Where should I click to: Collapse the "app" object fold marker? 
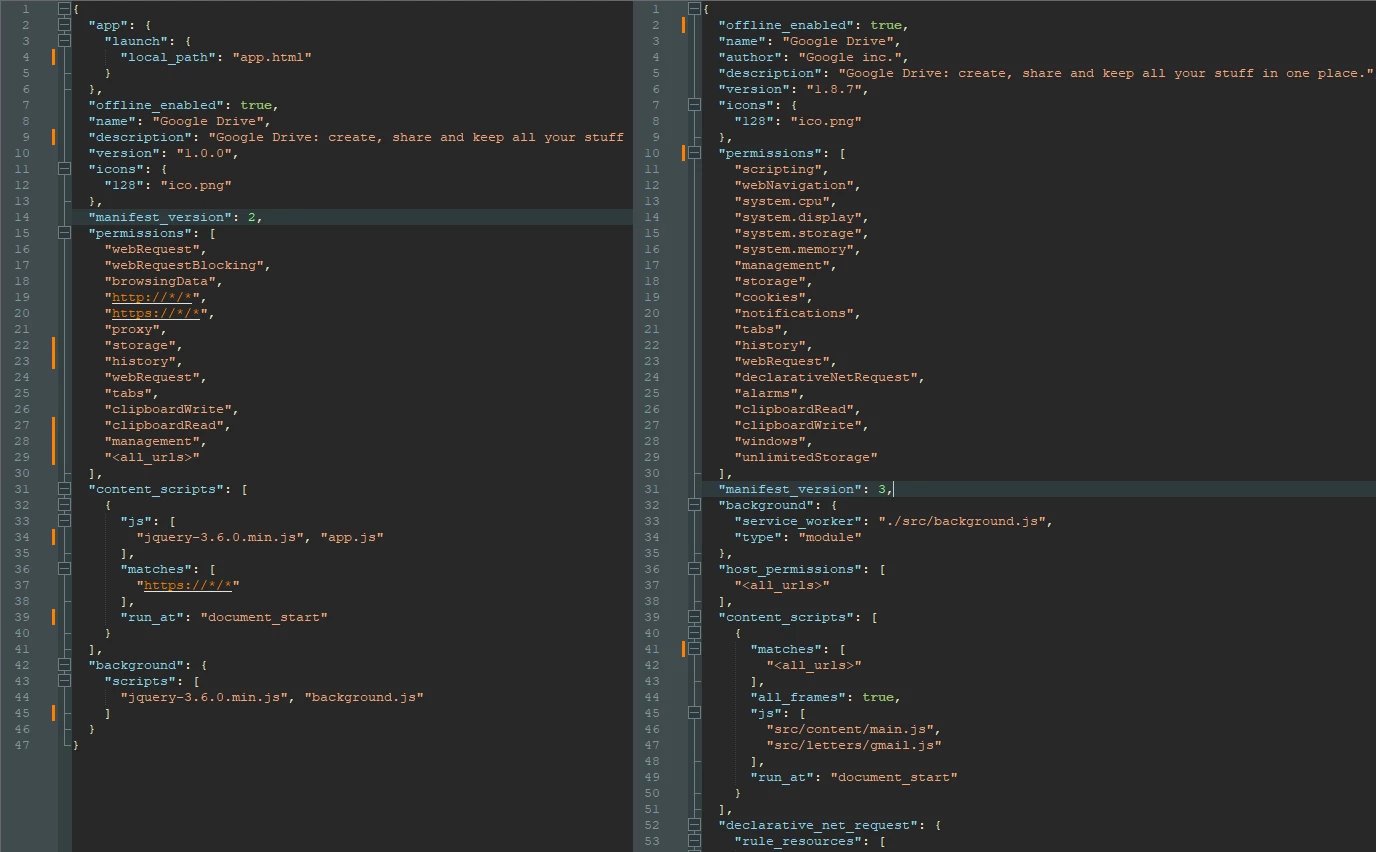[65, 25]
